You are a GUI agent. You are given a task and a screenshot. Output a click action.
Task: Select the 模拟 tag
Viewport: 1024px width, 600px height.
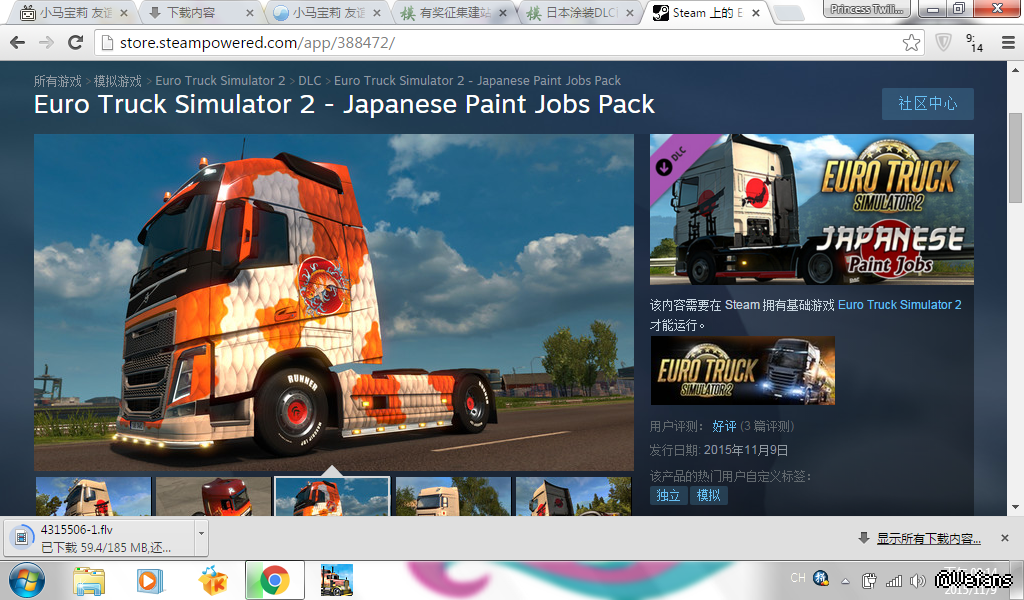tap(709, 496)
